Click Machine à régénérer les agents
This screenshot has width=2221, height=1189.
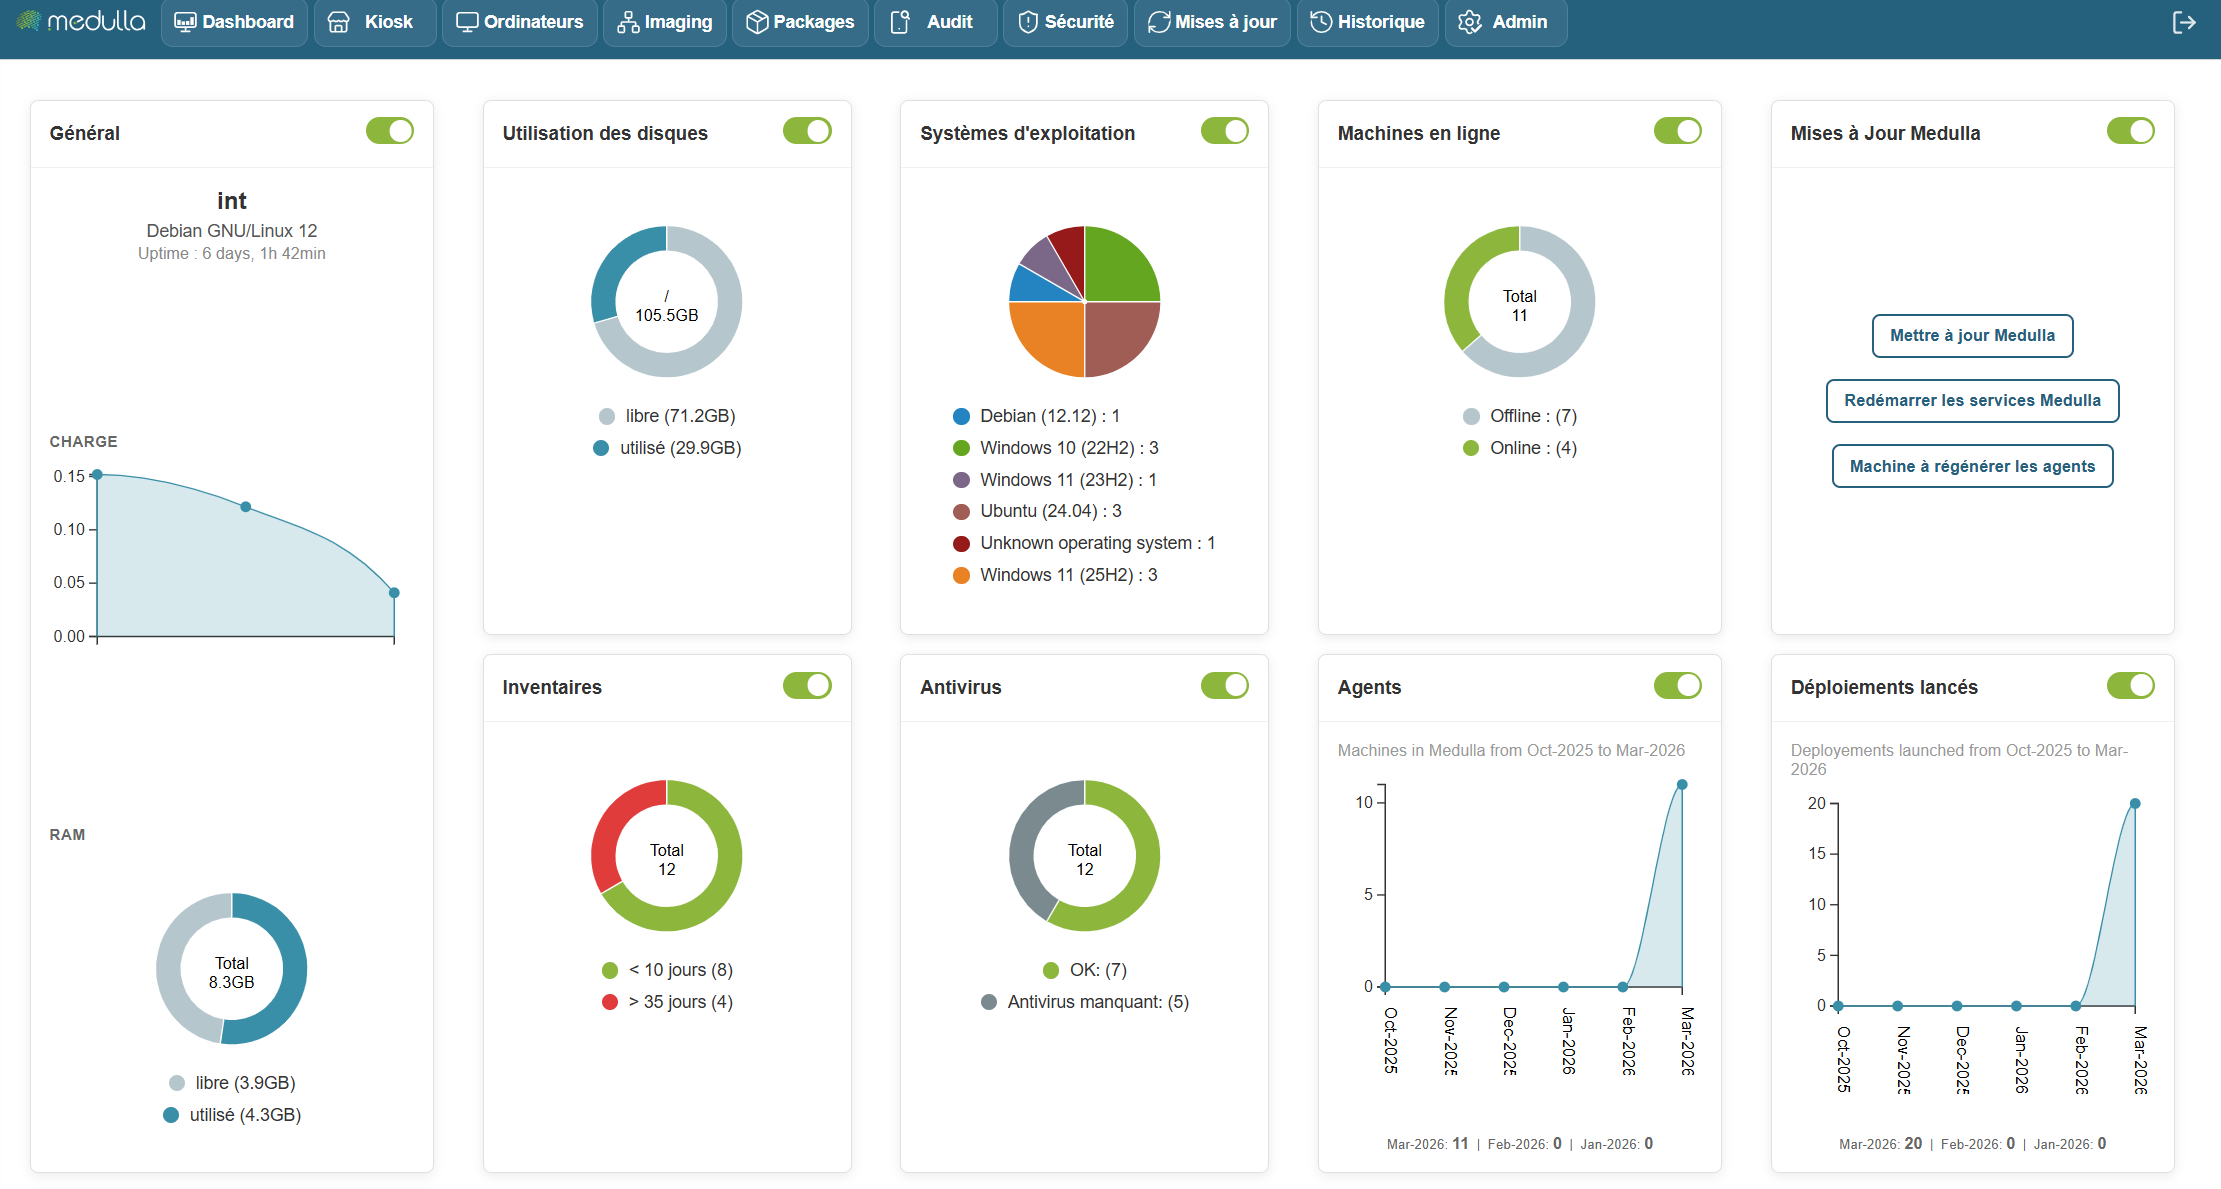click(1972, 466)
